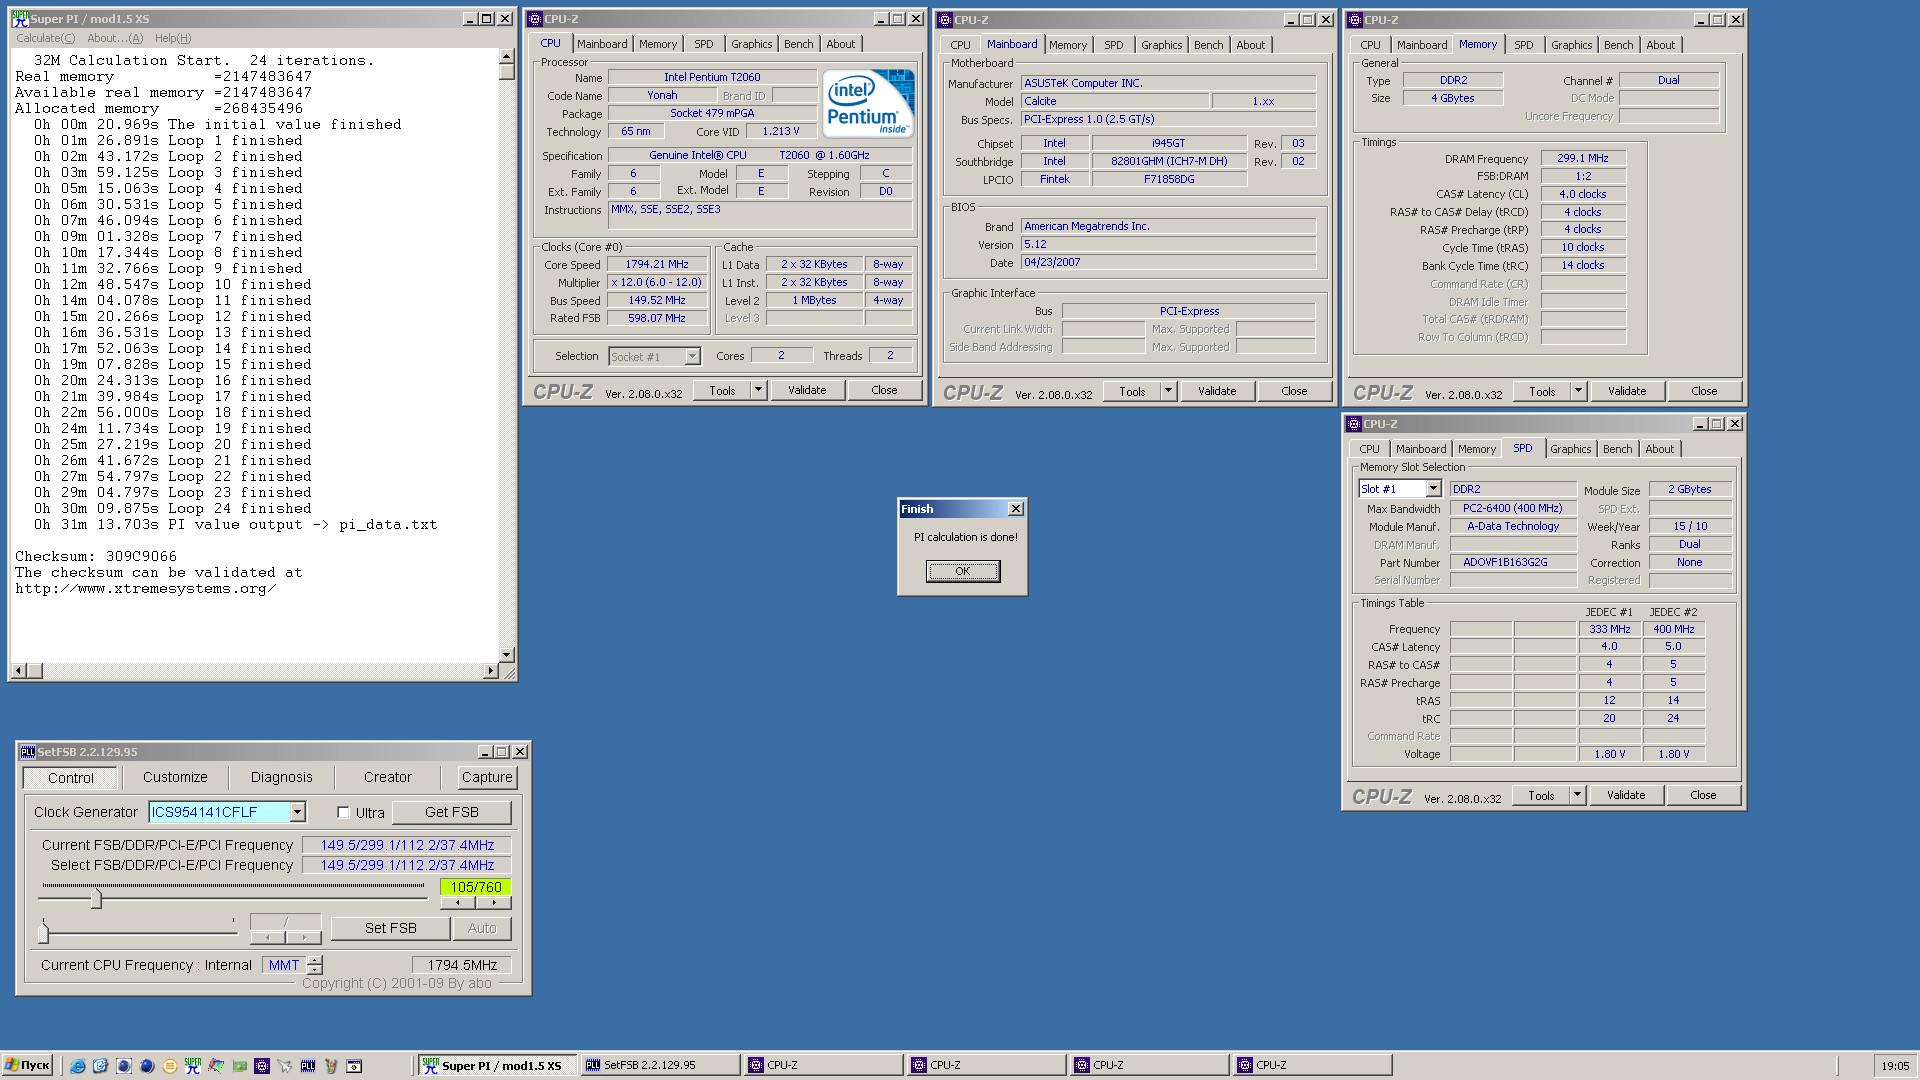Click the taskbar clock showing 19:05

click(1895, 1066)
